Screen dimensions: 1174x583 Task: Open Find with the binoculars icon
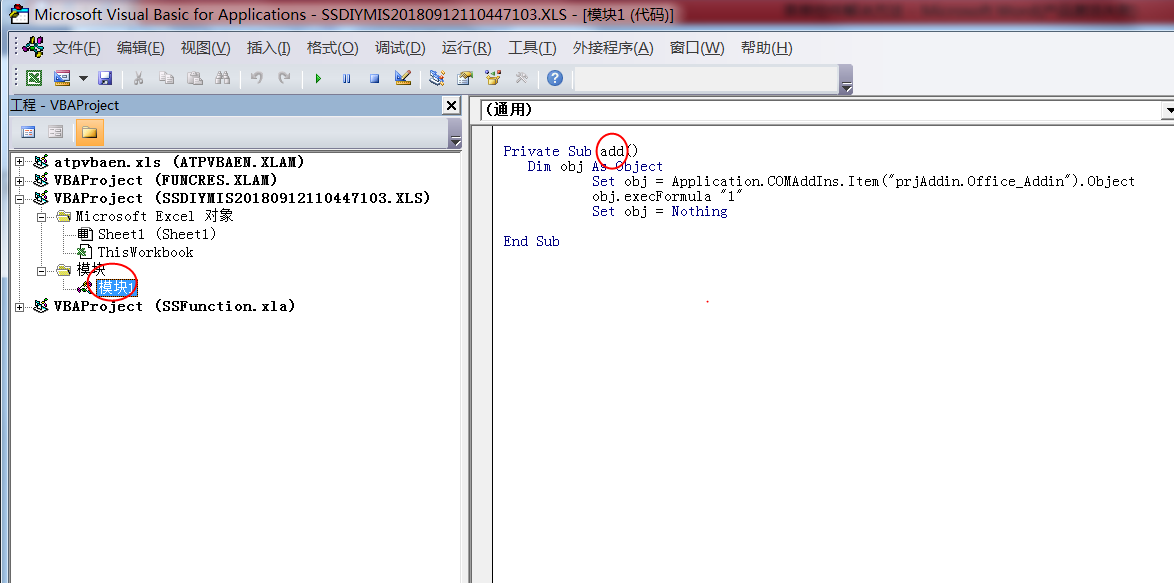222,78
